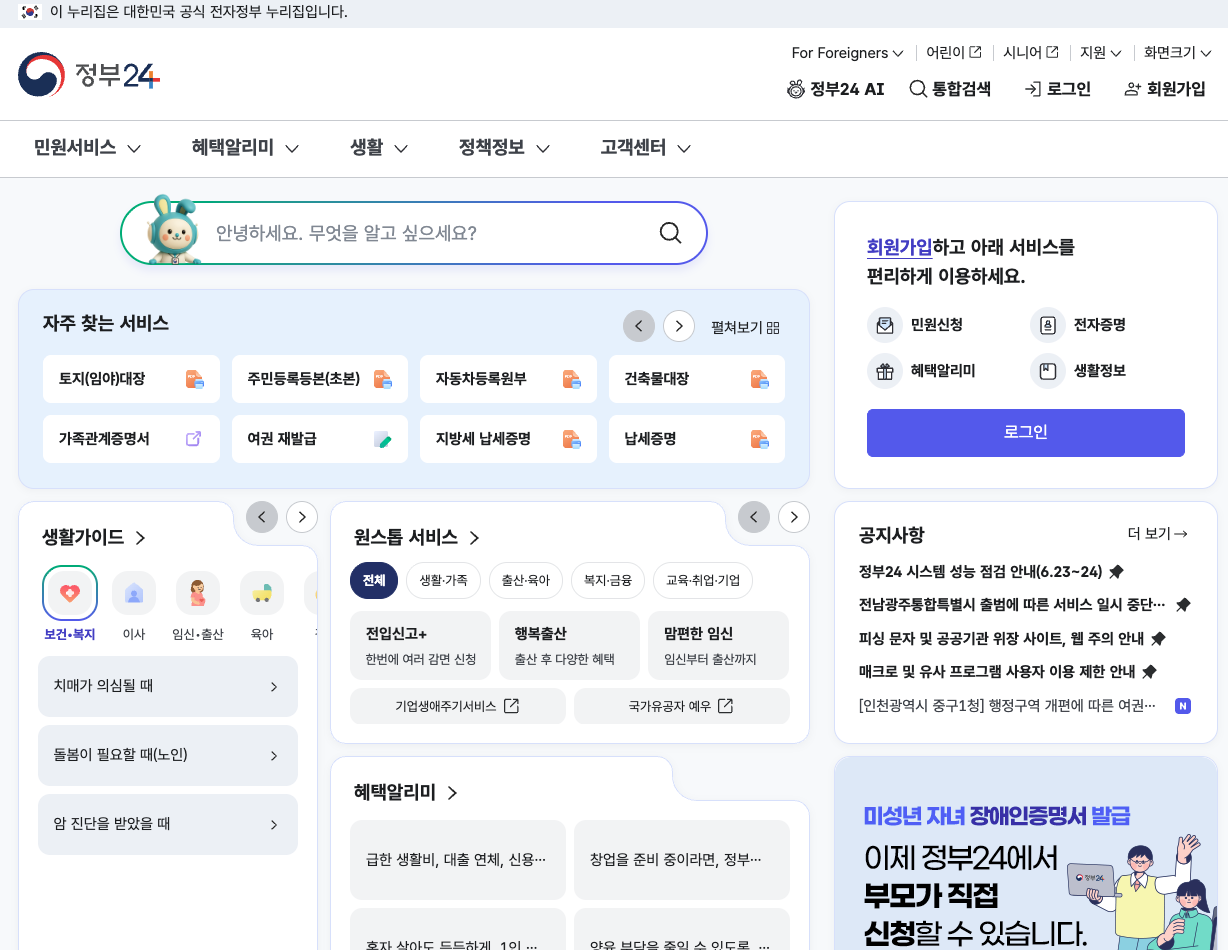Click the underlined 회원가입 link in panel

[899, 247]
